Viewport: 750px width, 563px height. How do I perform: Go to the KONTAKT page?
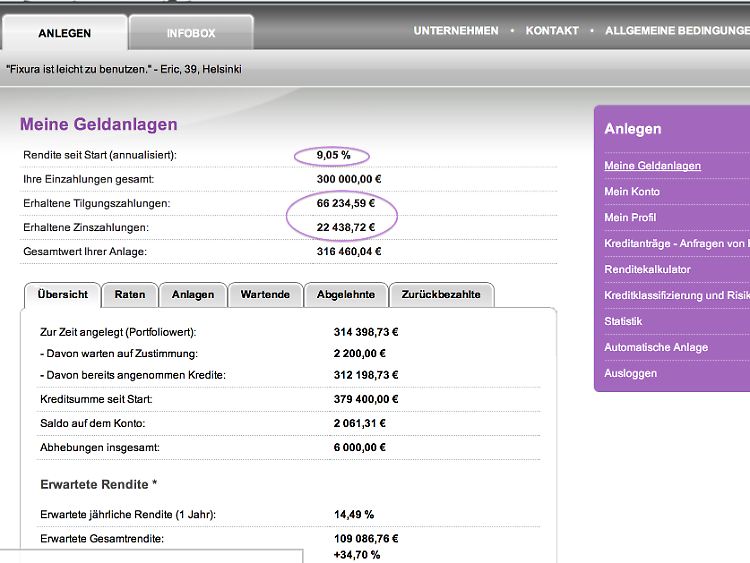[x=552, y=31]
